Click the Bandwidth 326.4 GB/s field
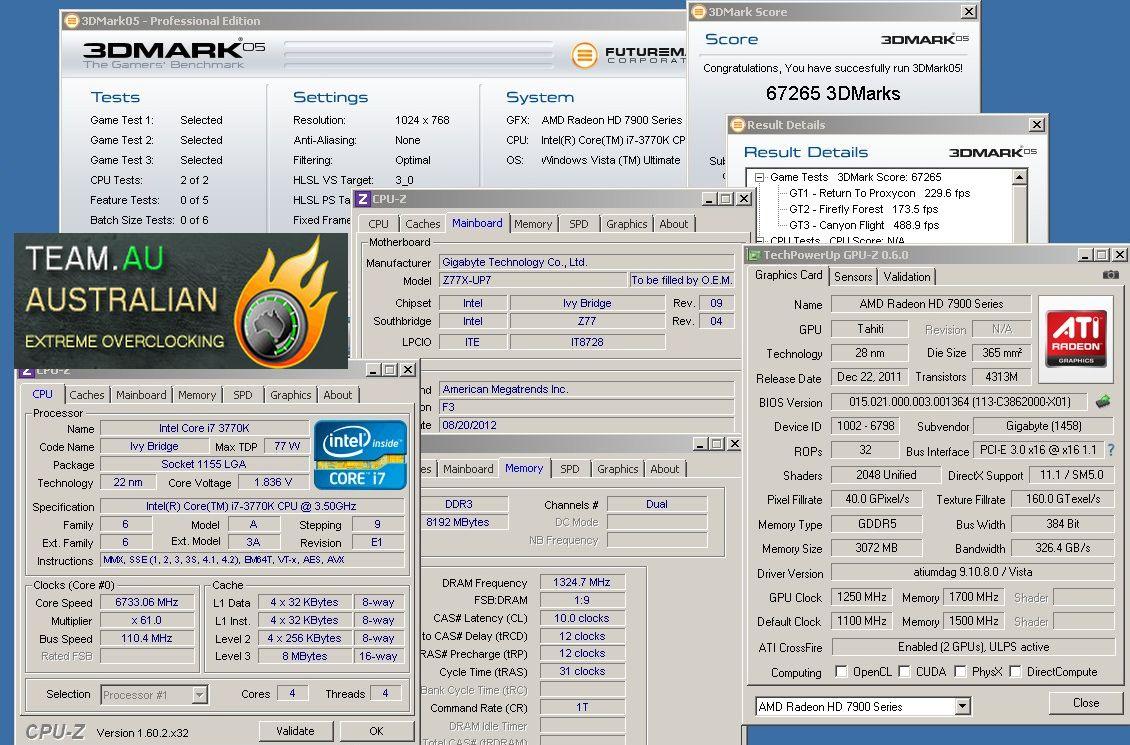The width and height of the screenshot is (1130, 745). (1062, 548)
